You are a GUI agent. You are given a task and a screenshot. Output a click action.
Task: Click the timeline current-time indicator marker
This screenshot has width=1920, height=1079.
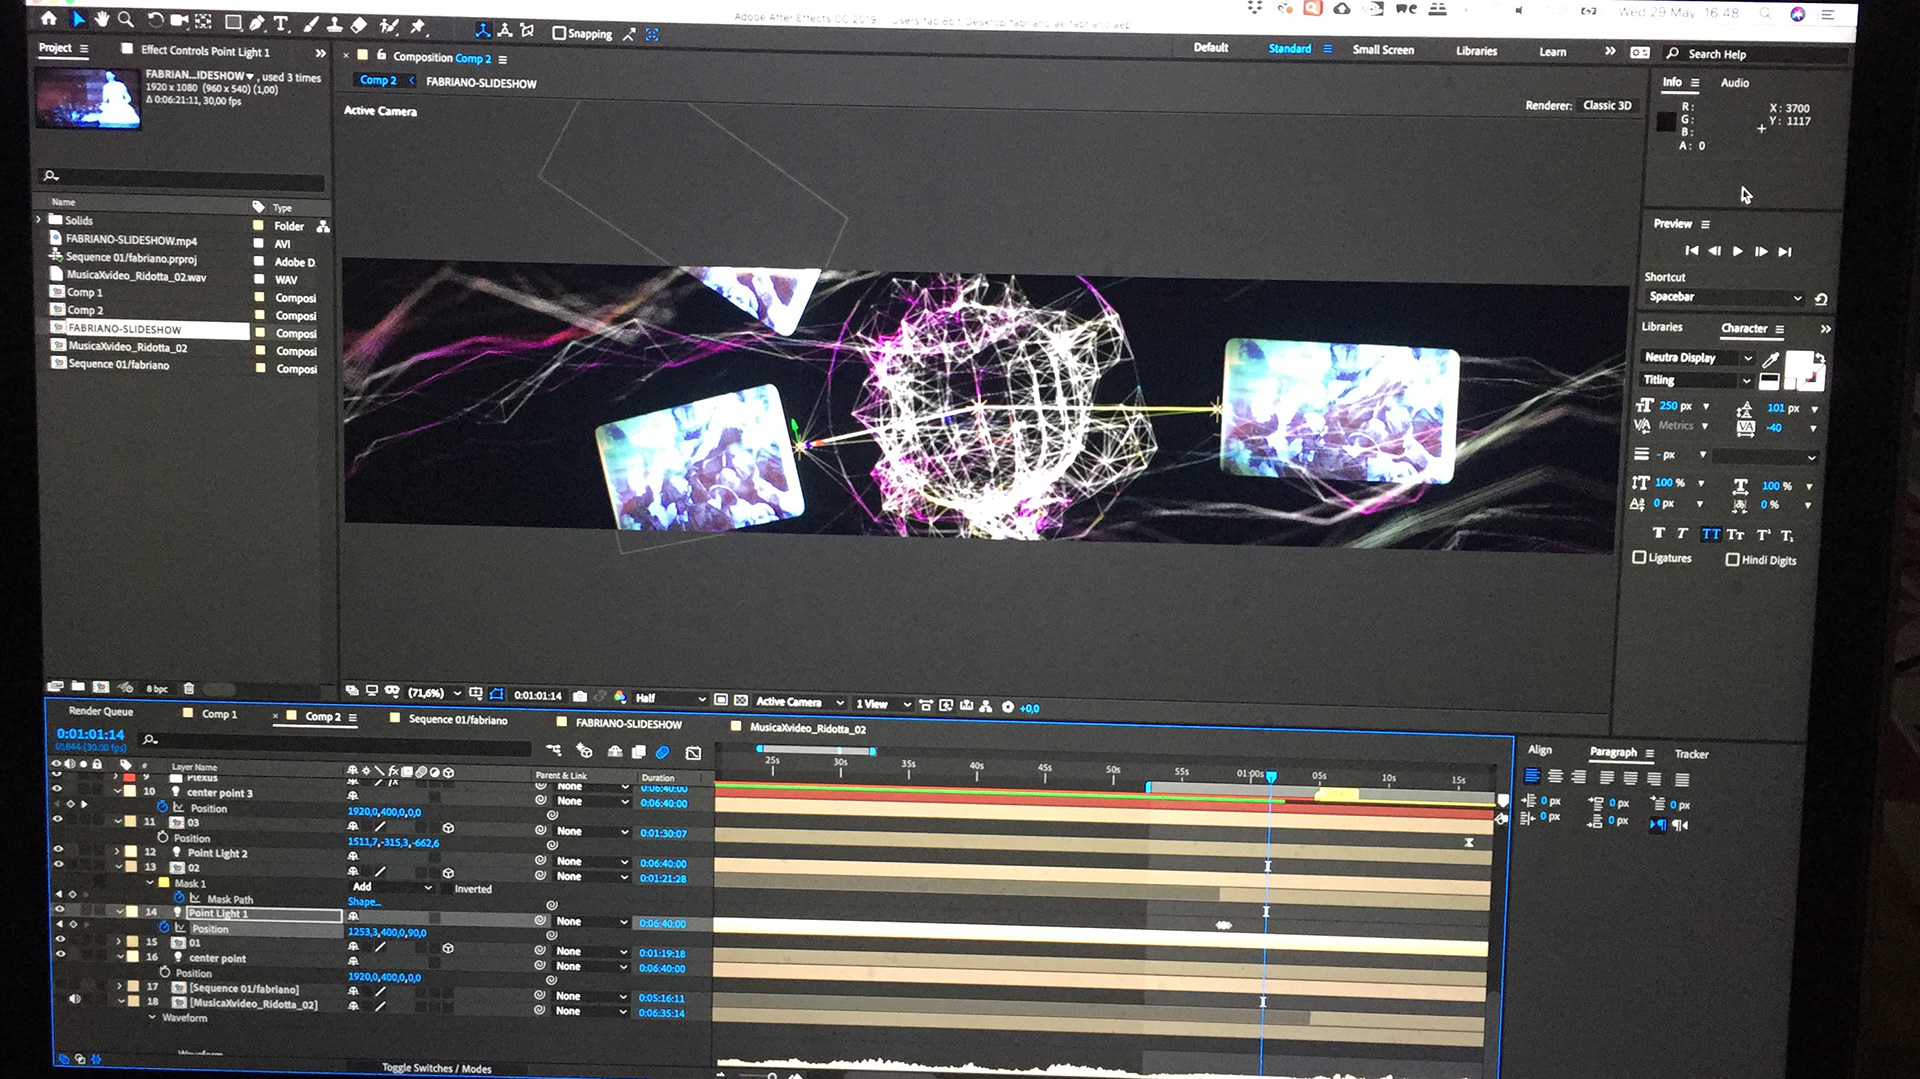click(1271, 776)
